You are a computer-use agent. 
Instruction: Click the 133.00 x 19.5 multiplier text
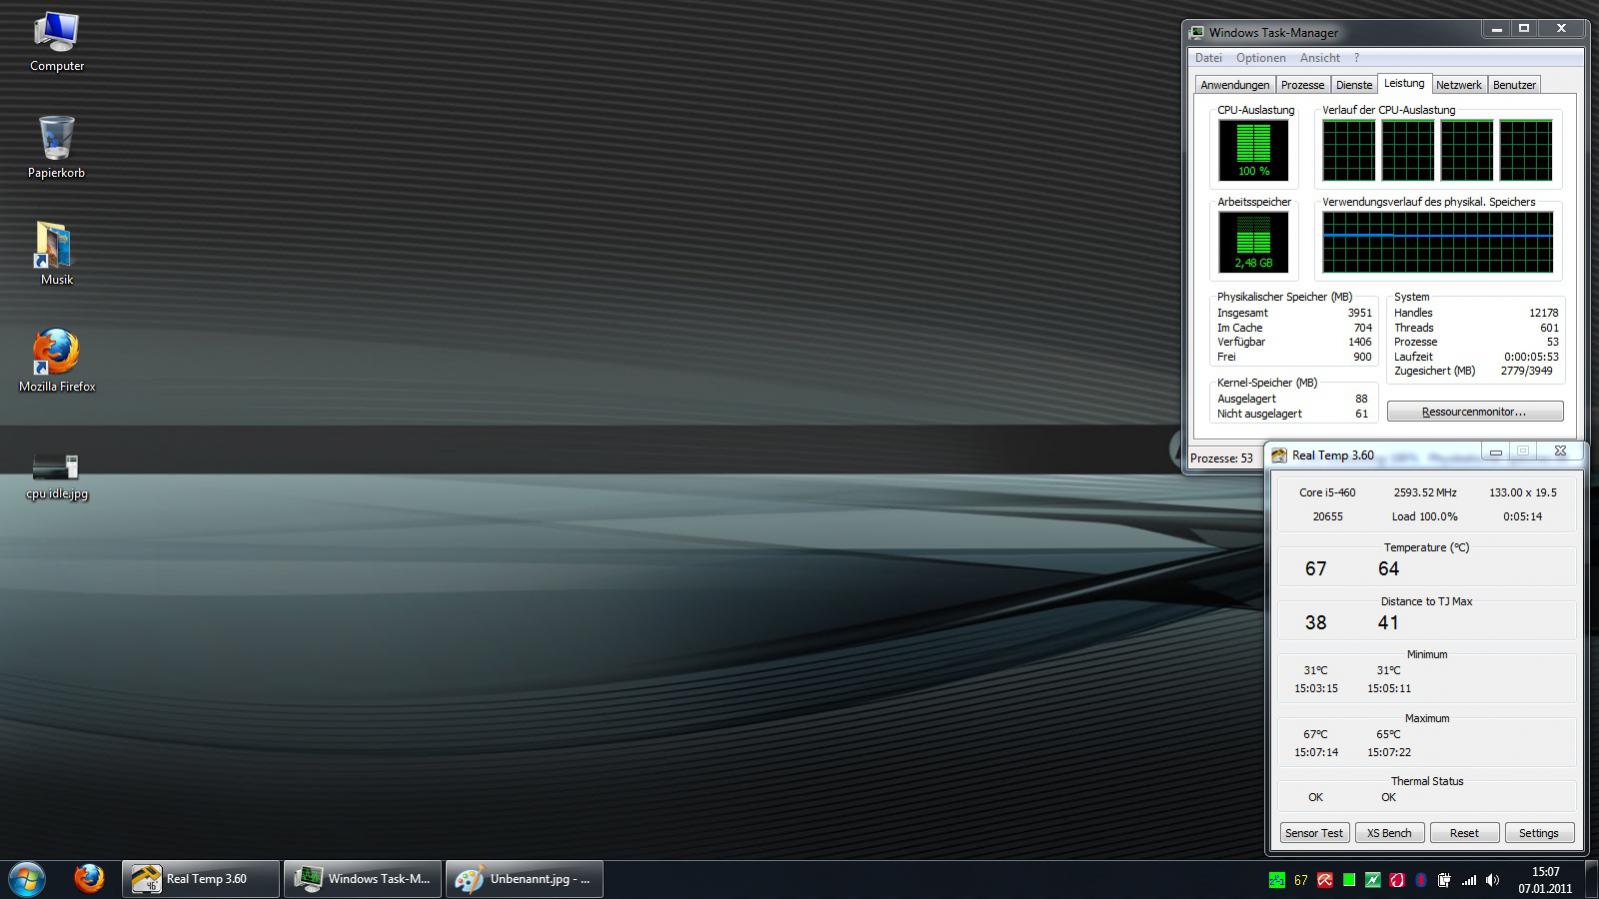(1523, 493)
